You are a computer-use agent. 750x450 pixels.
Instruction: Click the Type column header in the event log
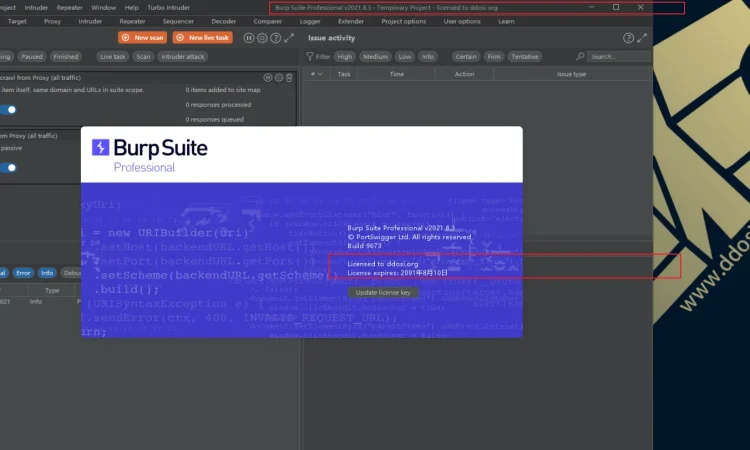point(52,290)
